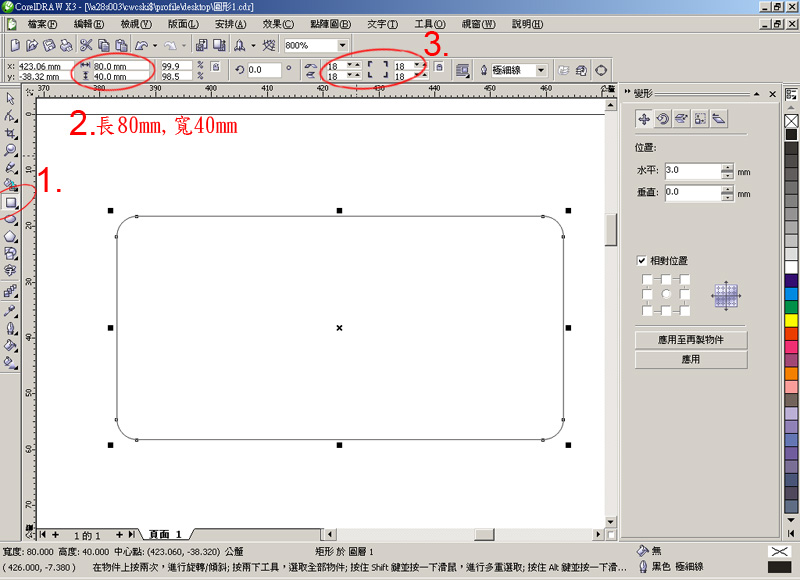The image size is (800, 580).
Task: Open the 編輯(E) menu
Action: pos(89,24)
